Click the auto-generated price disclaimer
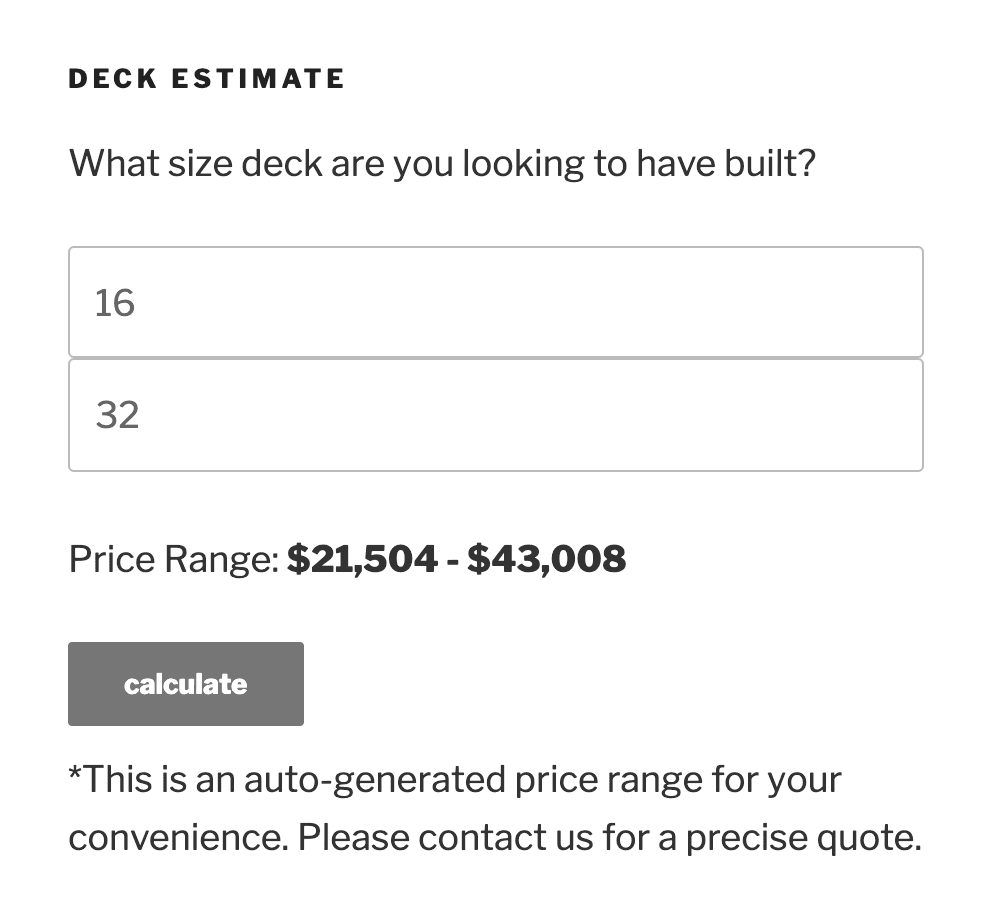Screen dimensions: 992x924 tap(495, 807)
